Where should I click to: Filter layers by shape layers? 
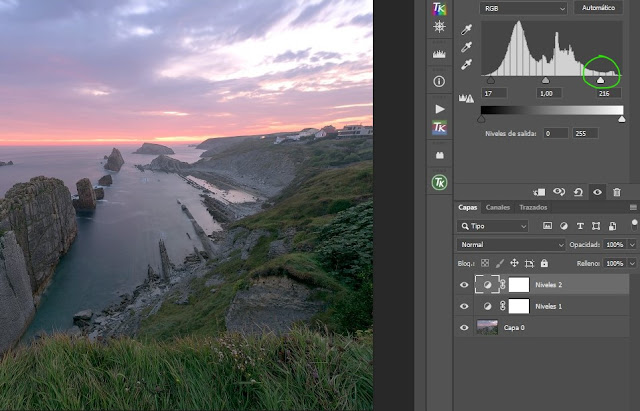(596, 226)
